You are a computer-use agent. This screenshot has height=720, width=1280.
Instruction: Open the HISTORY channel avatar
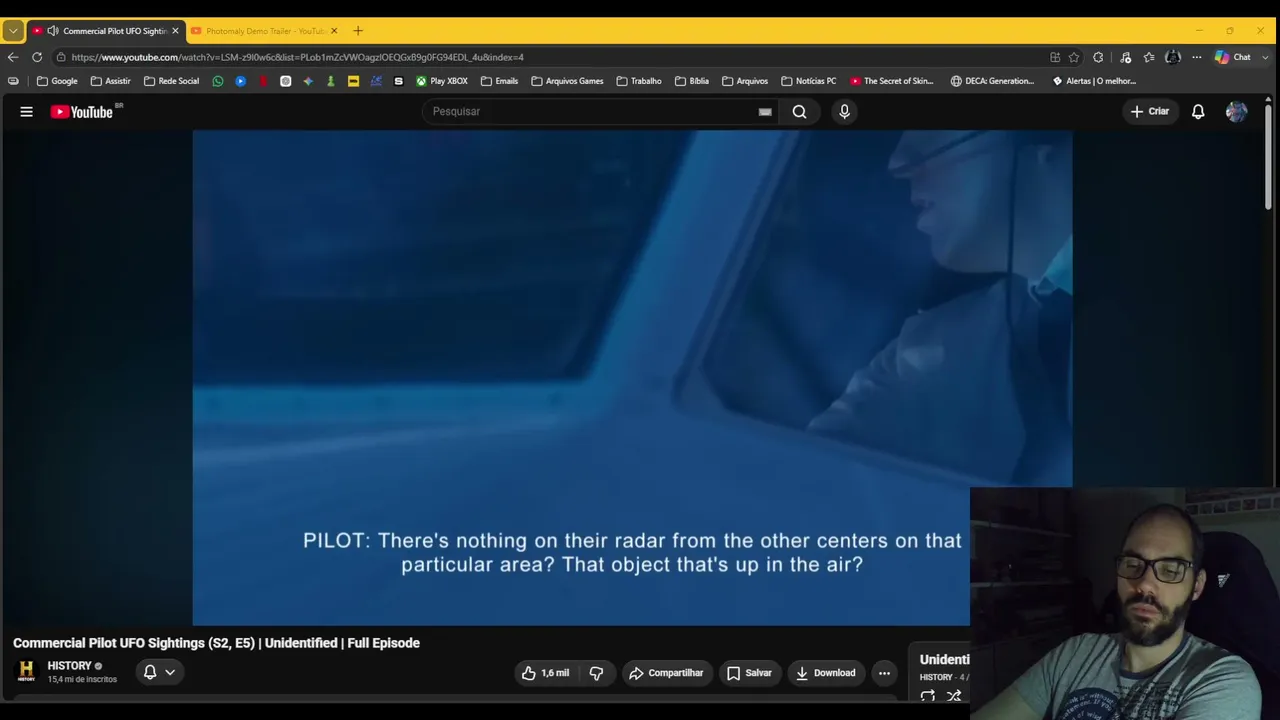coord(26,671)
